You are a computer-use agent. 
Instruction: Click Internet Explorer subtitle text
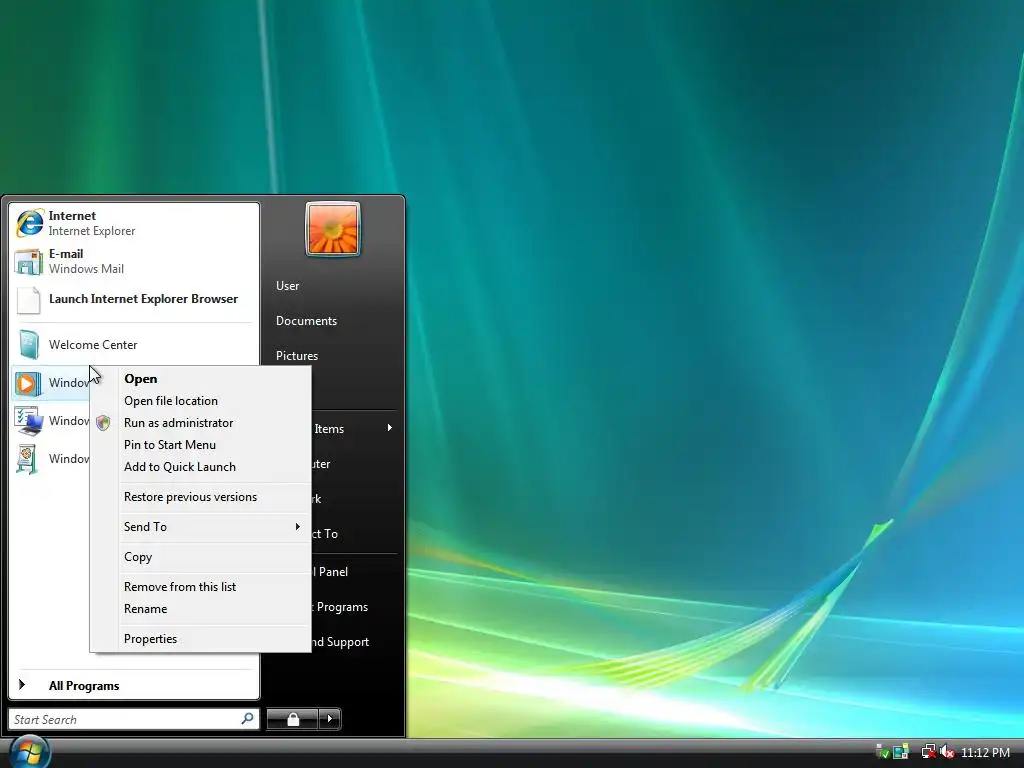92,231
